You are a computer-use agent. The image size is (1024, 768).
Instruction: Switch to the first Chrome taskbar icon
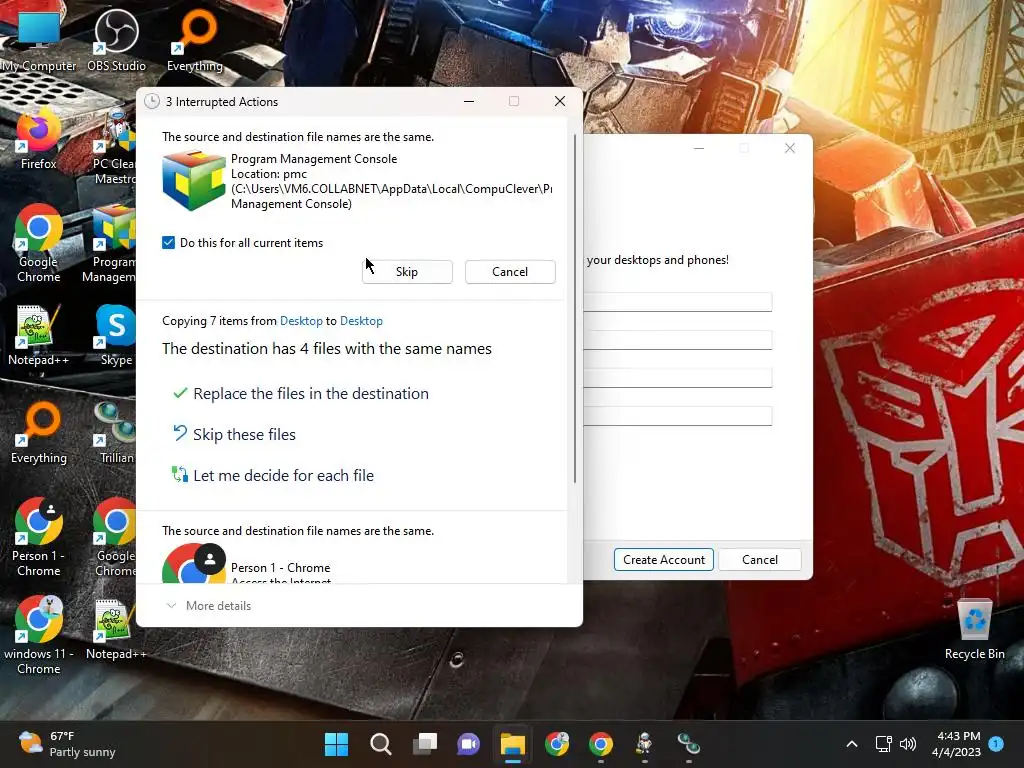pos(557,744)
